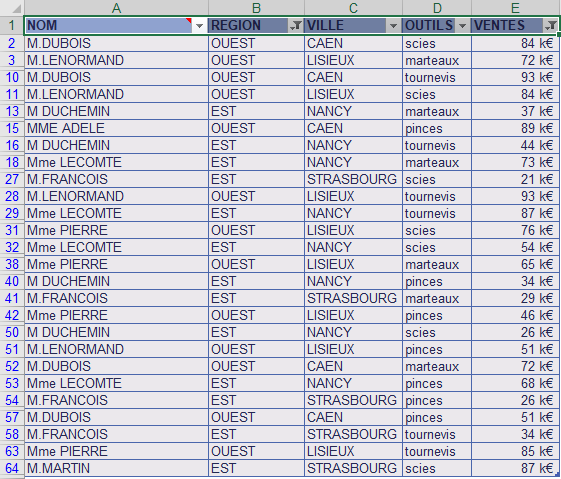
Task: Click the pinces cell in row 15
Action: point(437,128)
